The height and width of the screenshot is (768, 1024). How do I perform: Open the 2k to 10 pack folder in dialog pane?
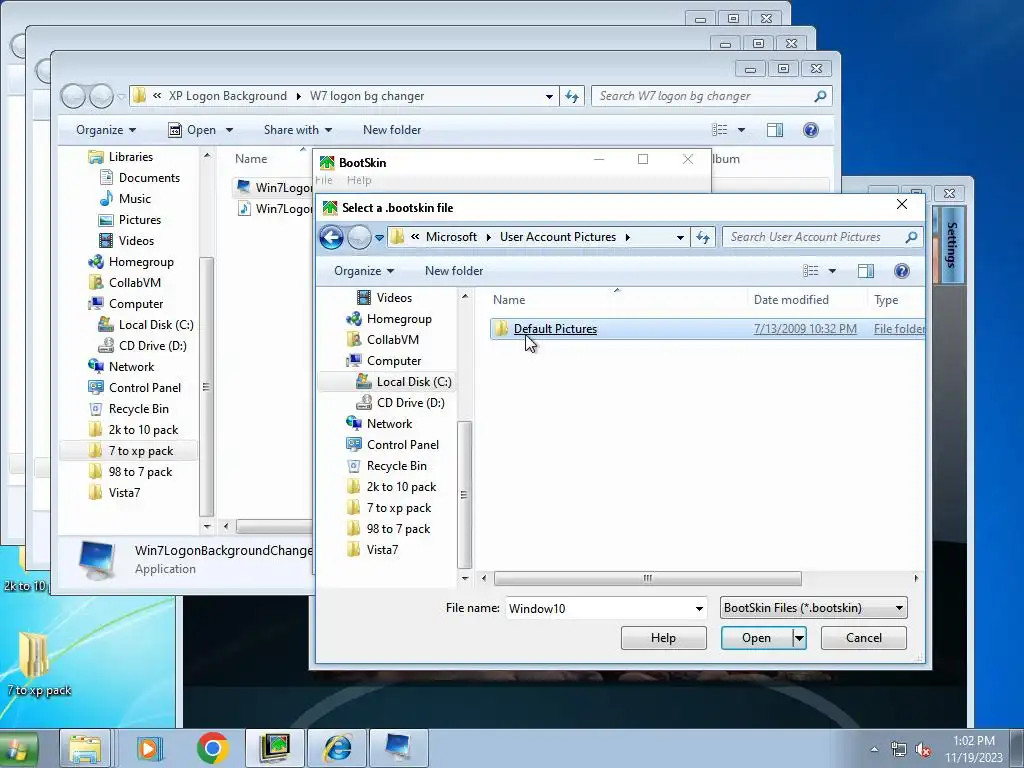[x=401, y=487]
